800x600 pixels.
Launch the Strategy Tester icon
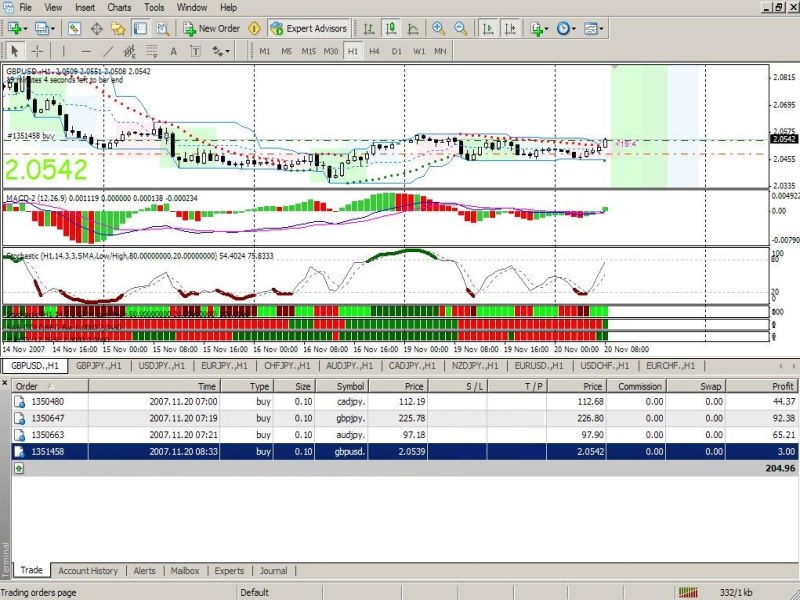coord(163,29)
